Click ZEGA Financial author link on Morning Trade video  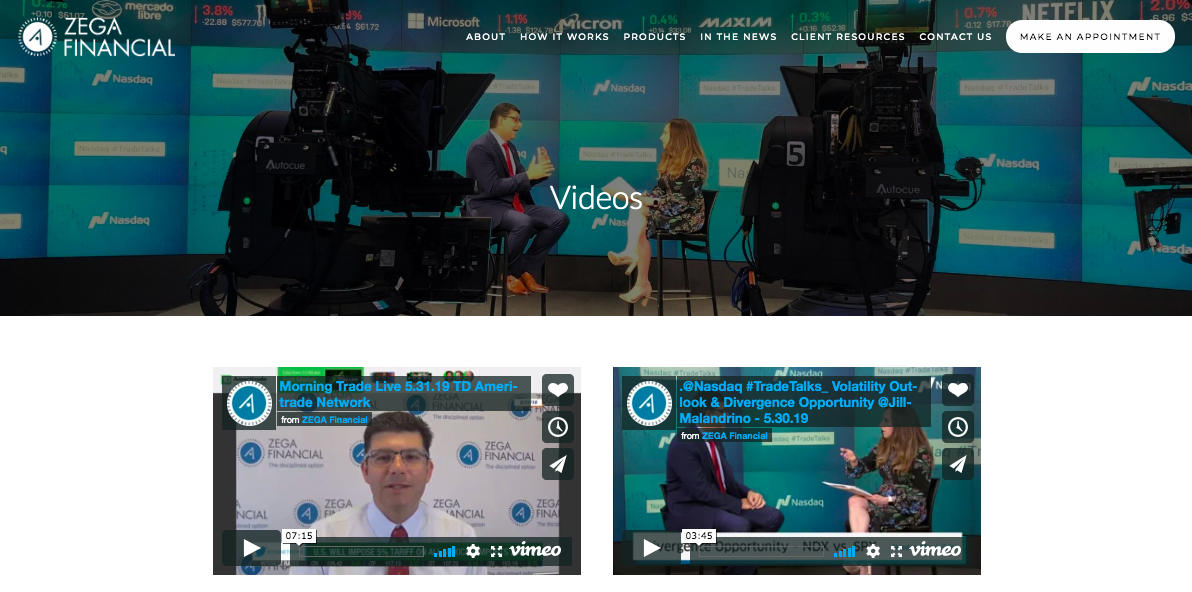[334, 419]
